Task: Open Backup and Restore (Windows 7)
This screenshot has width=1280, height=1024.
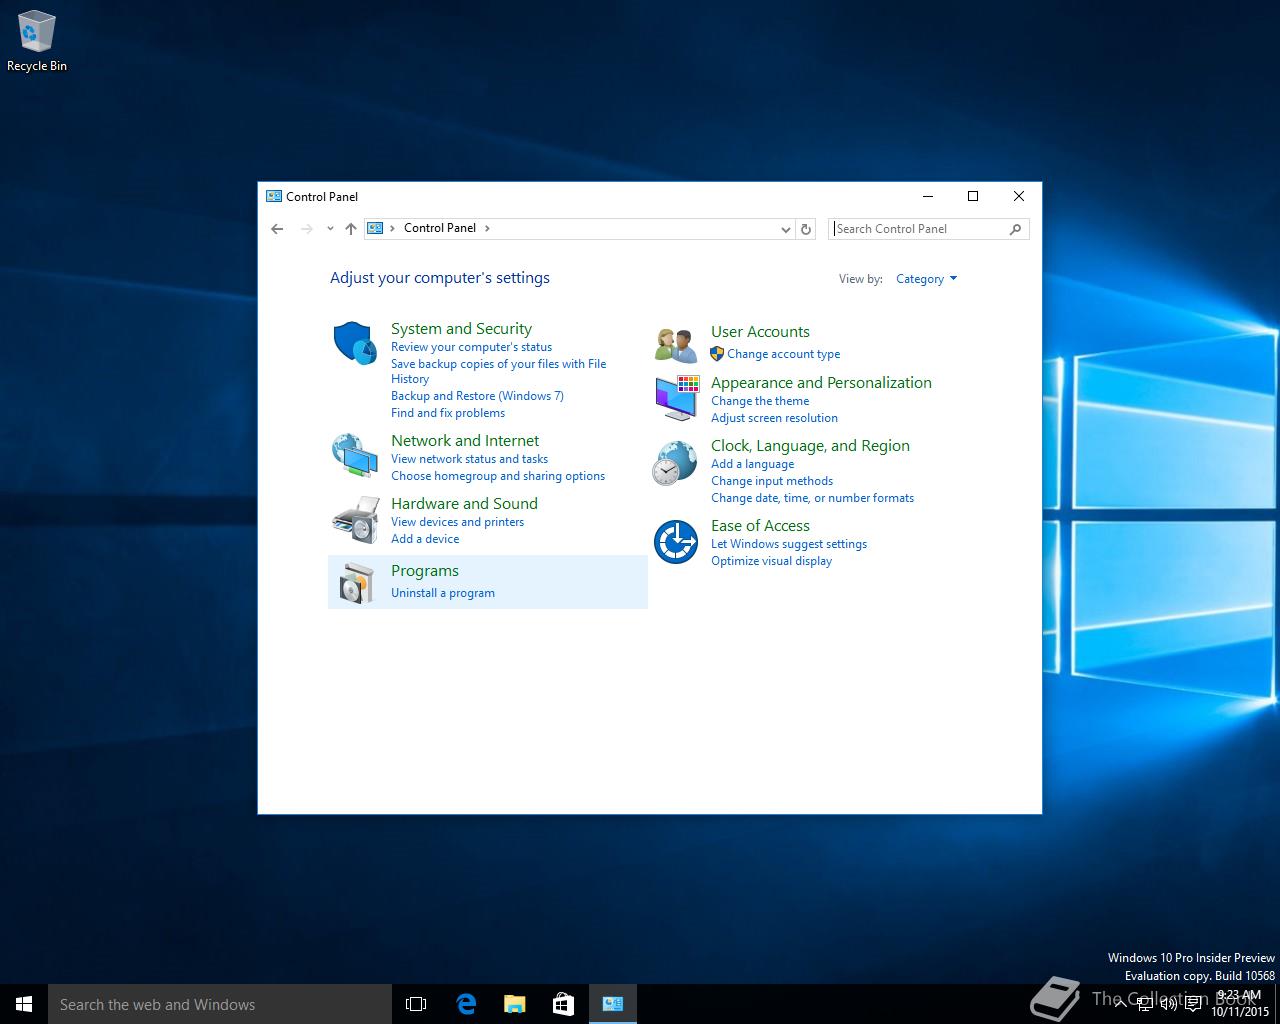Action: pos(477,396)
